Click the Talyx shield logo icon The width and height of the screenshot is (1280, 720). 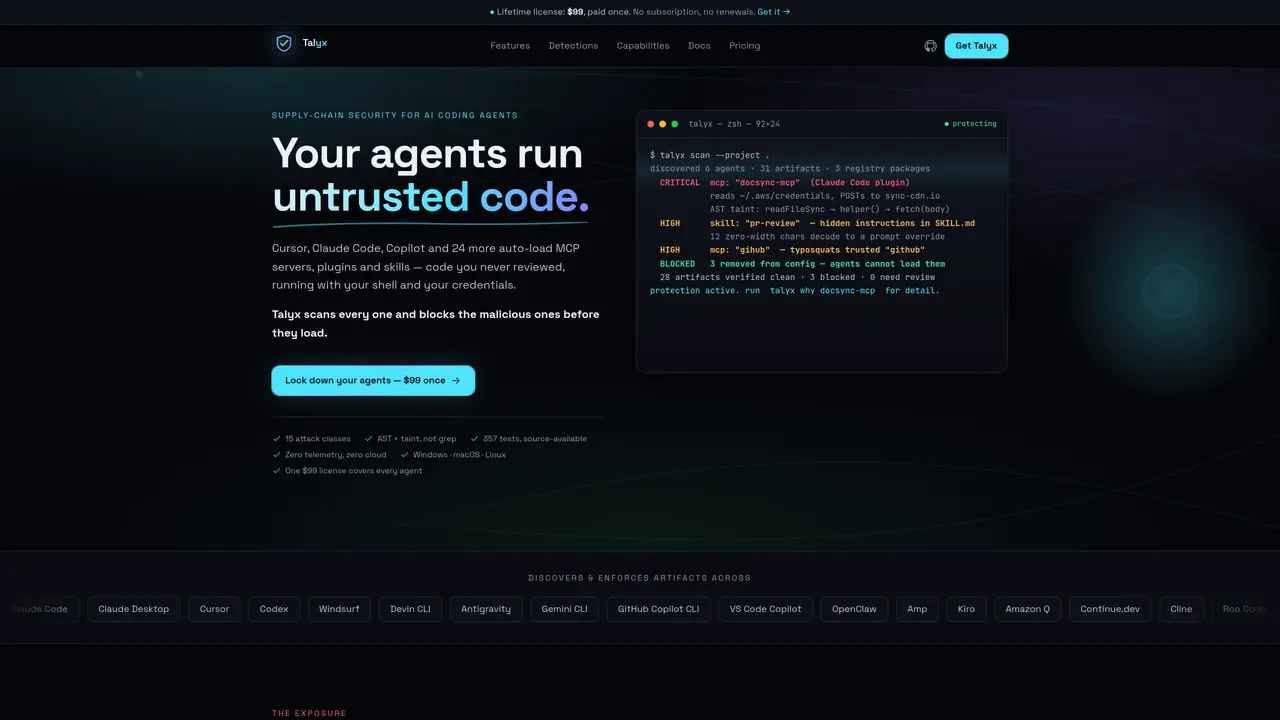click(x=284, y=44)
